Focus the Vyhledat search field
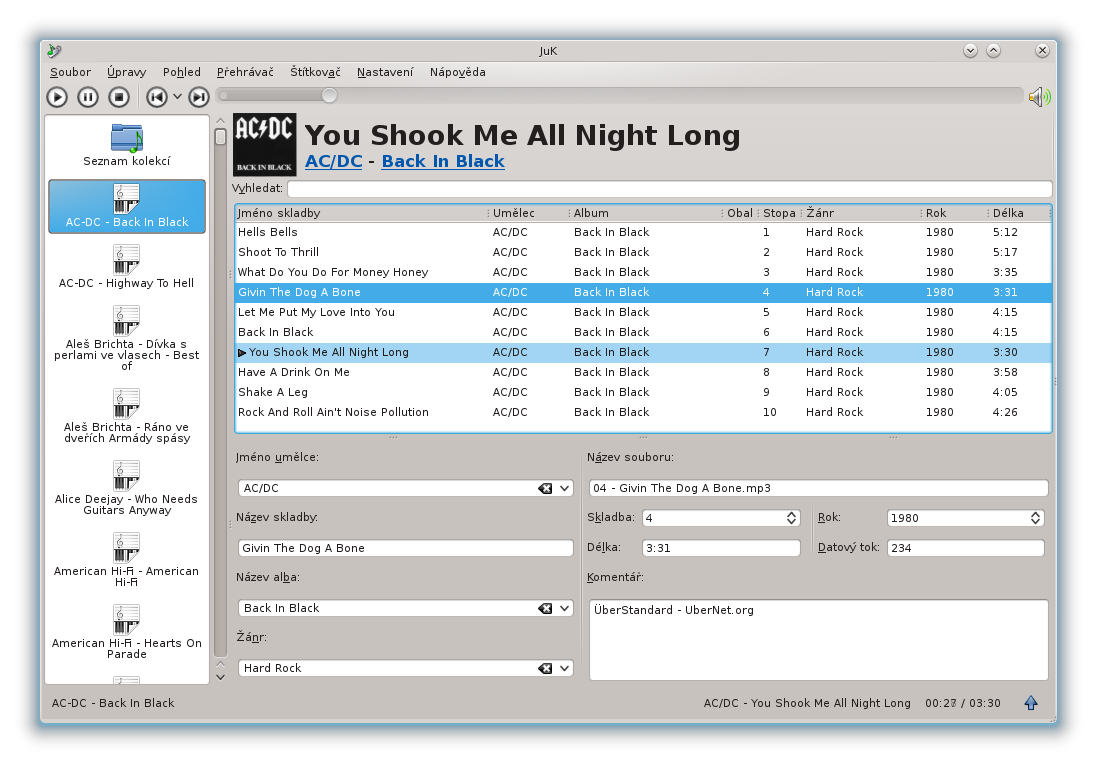Viewport: 1097px width, 763px height. 670,189
